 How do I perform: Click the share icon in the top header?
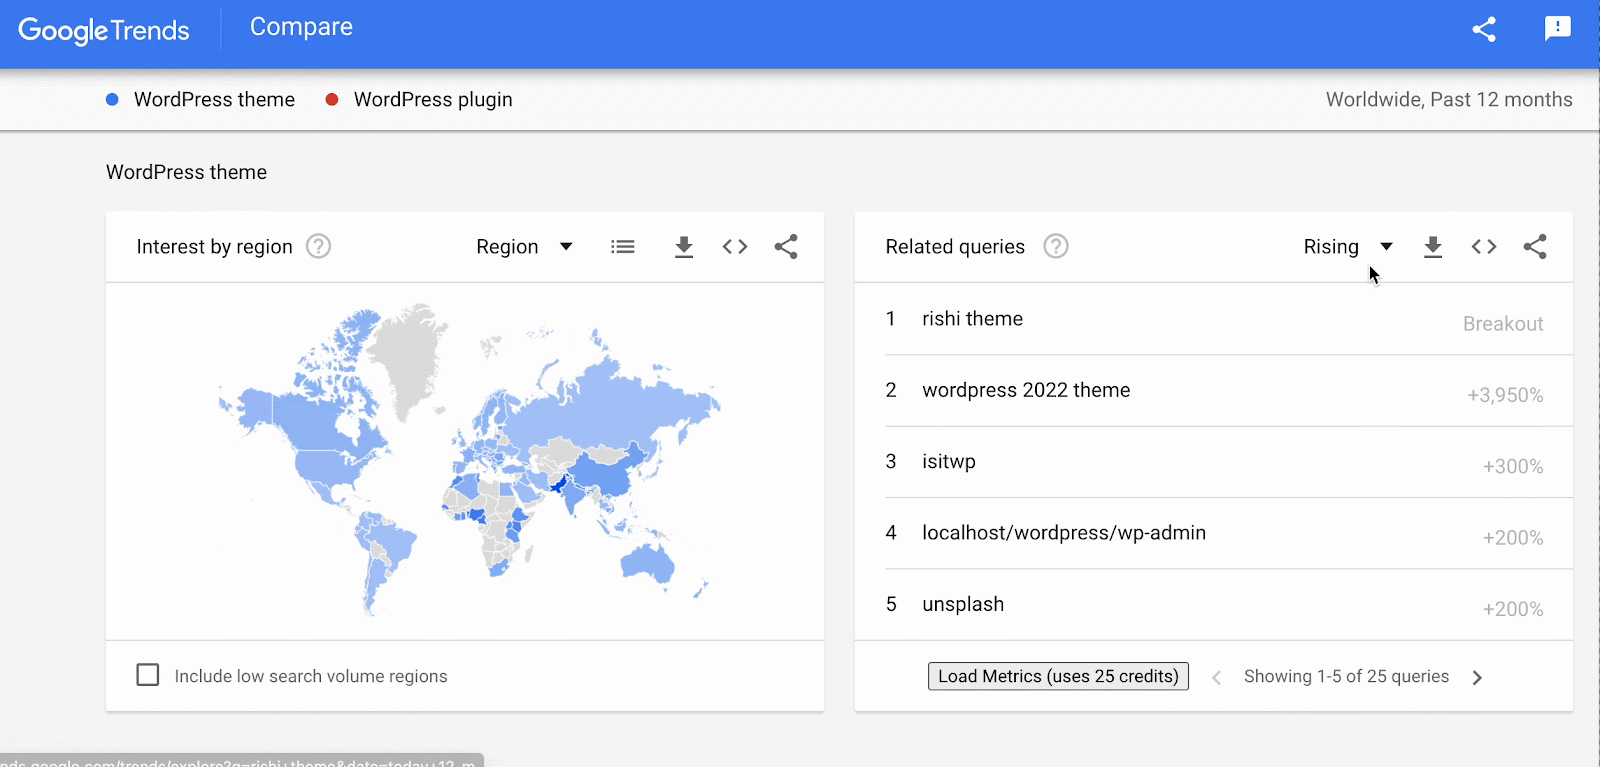(1484, 29)
